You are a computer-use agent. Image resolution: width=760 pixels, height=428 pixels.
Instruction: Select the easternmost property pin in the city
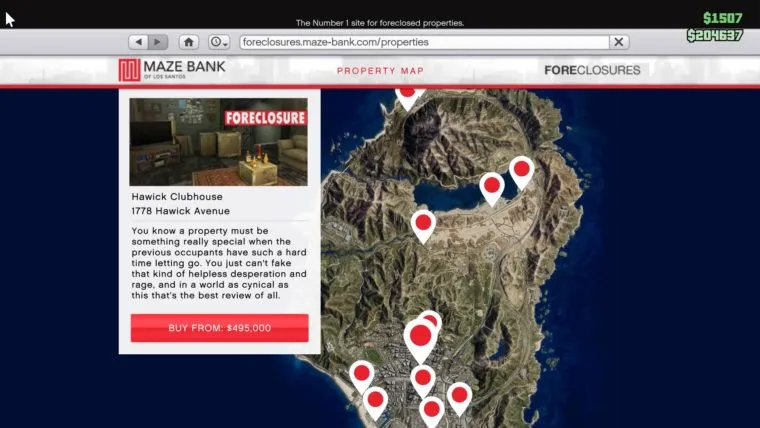click(459, 396)
